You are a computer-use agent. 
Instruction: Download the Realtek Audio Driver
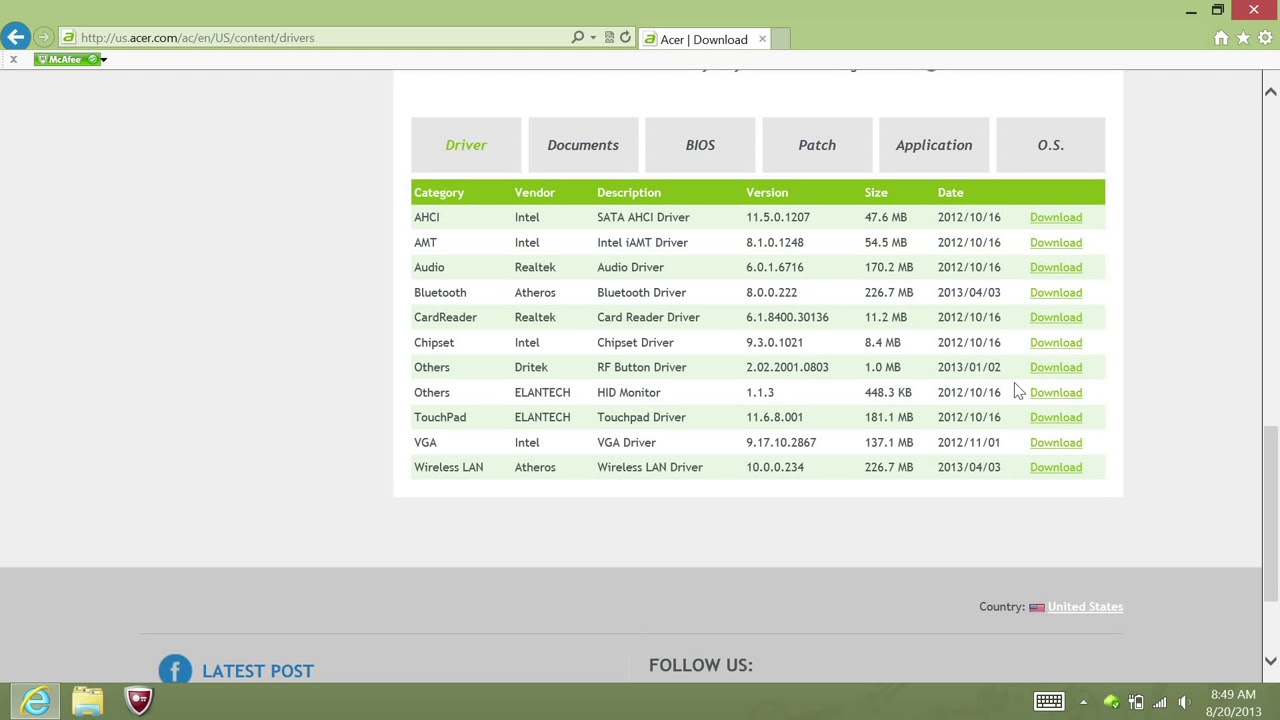tap(1056, 267)
